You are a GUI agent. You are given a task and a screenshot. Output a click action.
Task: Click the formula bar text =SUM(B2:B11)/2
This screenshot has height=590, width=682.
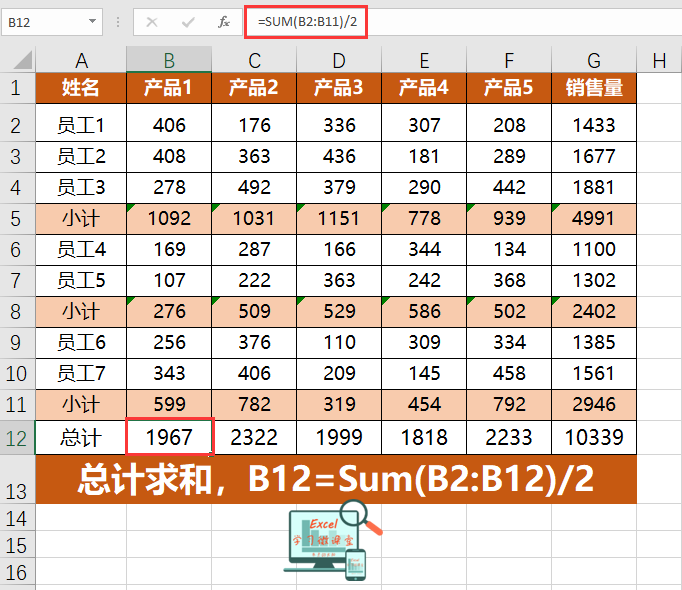click(307, 21)
